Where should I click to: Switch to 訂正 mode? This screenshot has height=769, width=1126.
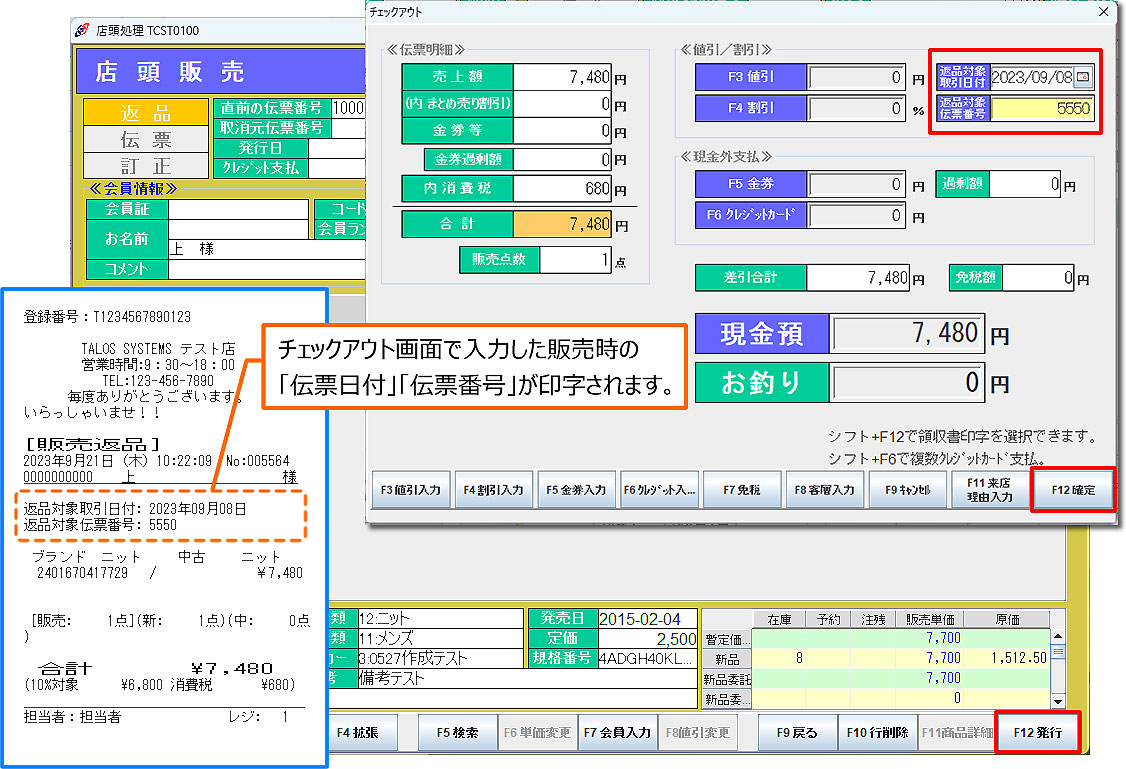146,165
